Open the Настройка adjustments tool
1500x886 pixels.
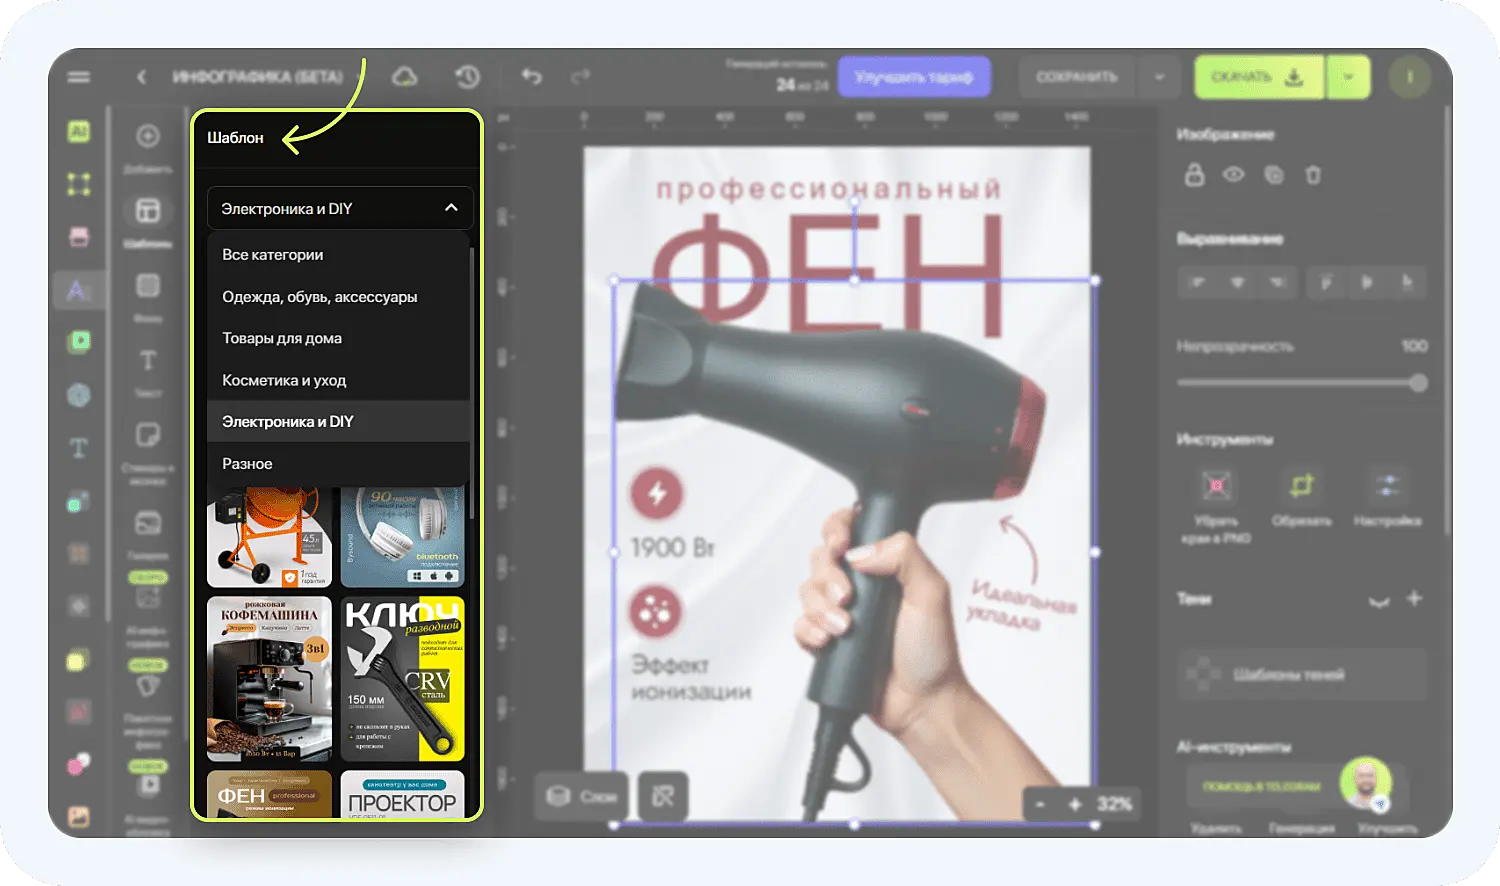pyautogui.click(x=1388, y=498)
